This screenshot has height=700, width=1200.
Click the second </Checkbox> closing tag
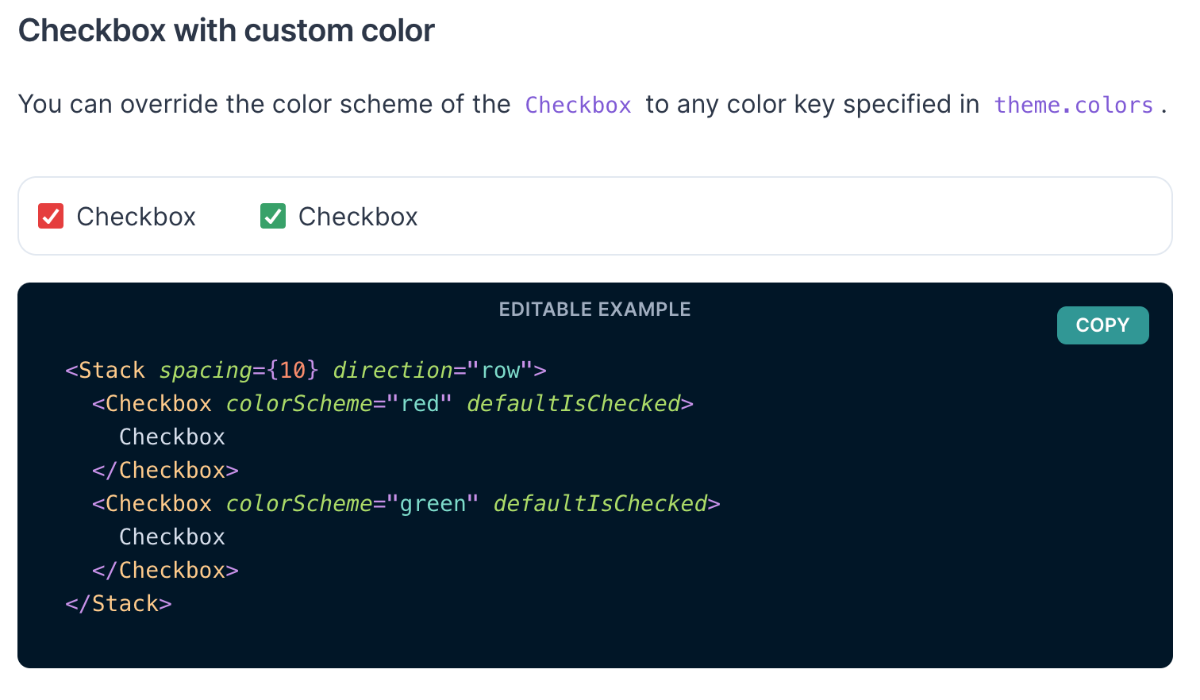(x=165, y=570)
